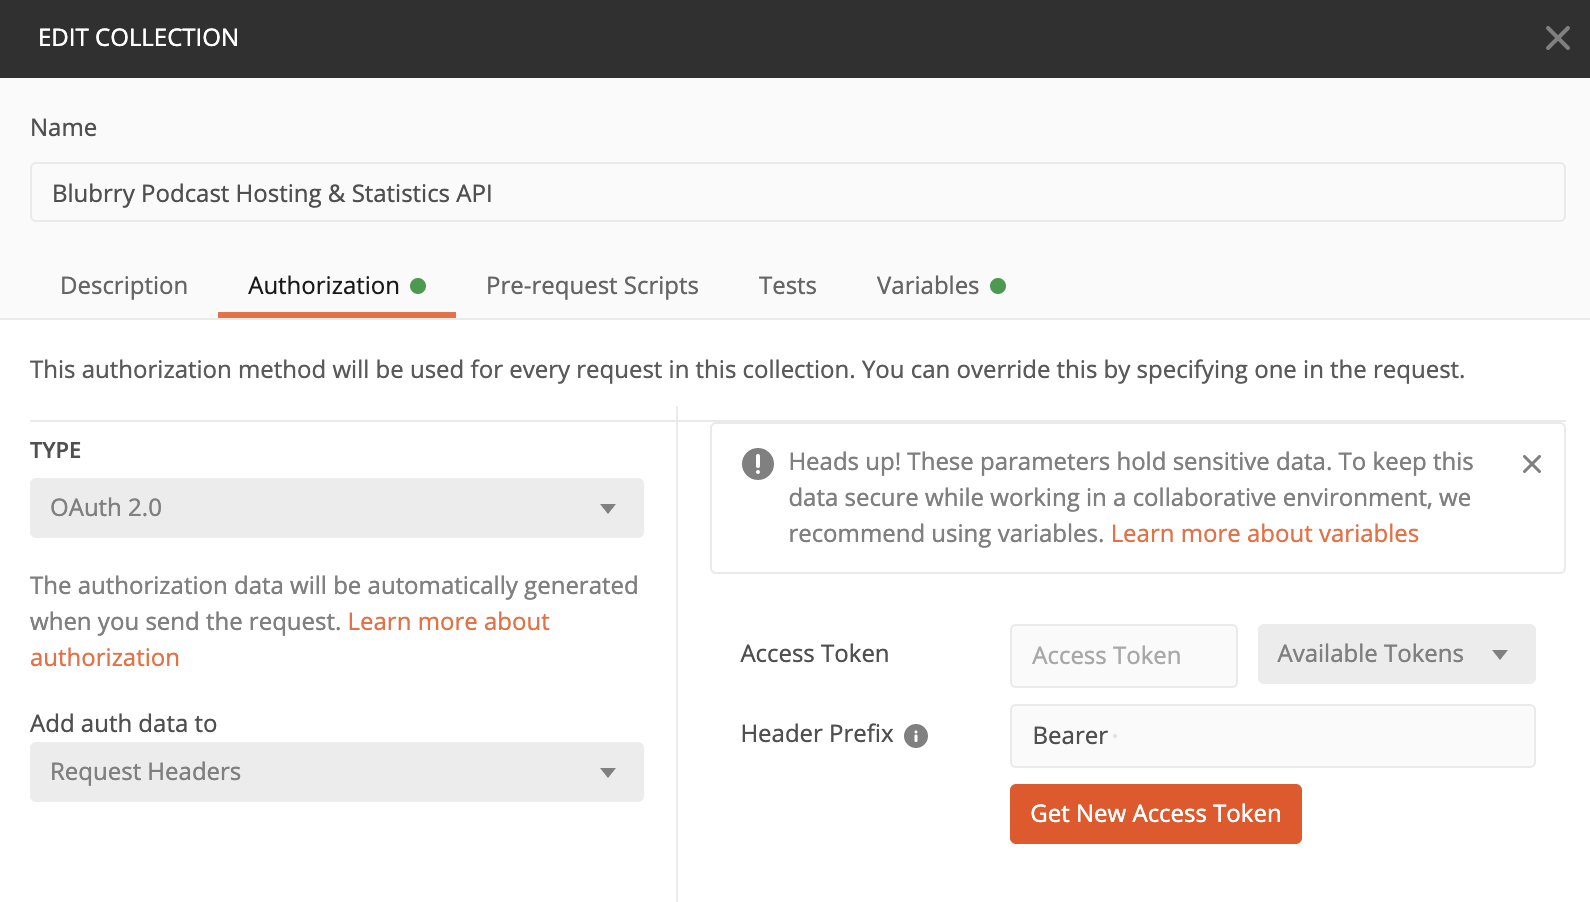
Task: Click the TYPE section label
Action: pos(56,450)
